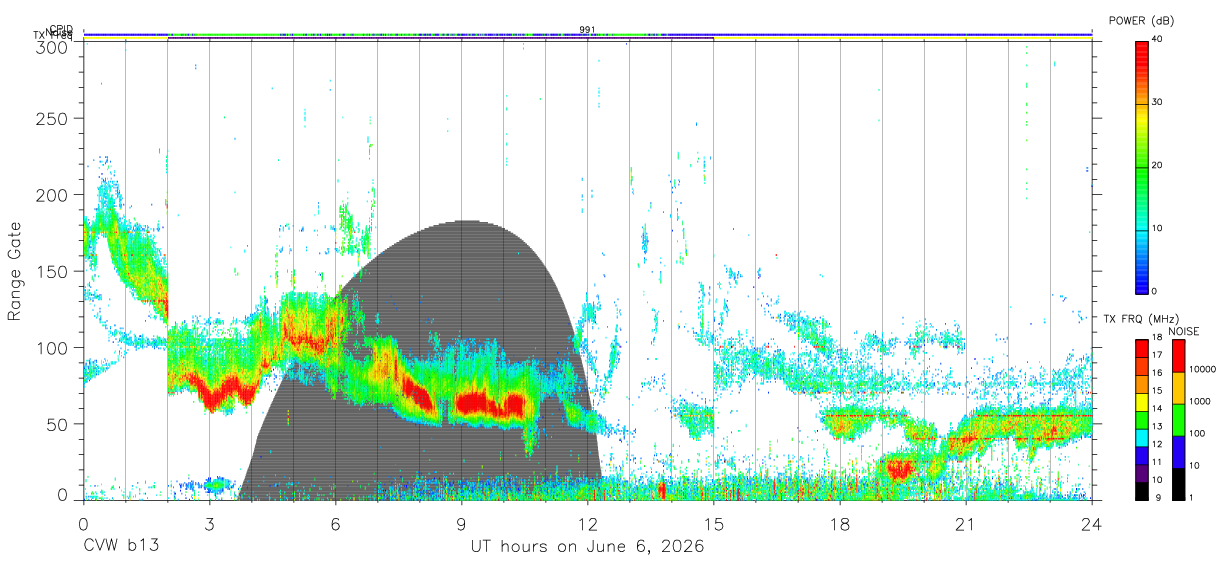Viewport: 1228px width, 567px height.
Task: Click the 1000 label in the NOISE legend
Action: [1200, 401]
